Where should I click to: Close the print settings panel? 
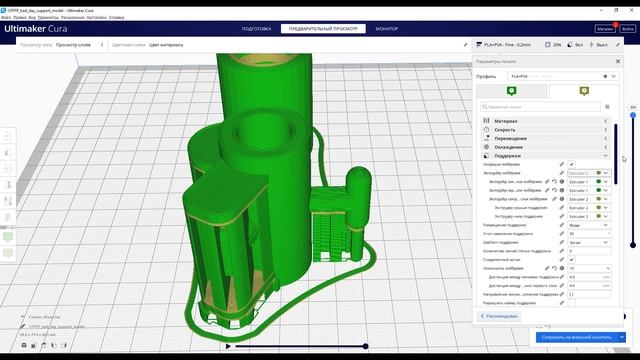pyautogui.click(x=618, y=61)
